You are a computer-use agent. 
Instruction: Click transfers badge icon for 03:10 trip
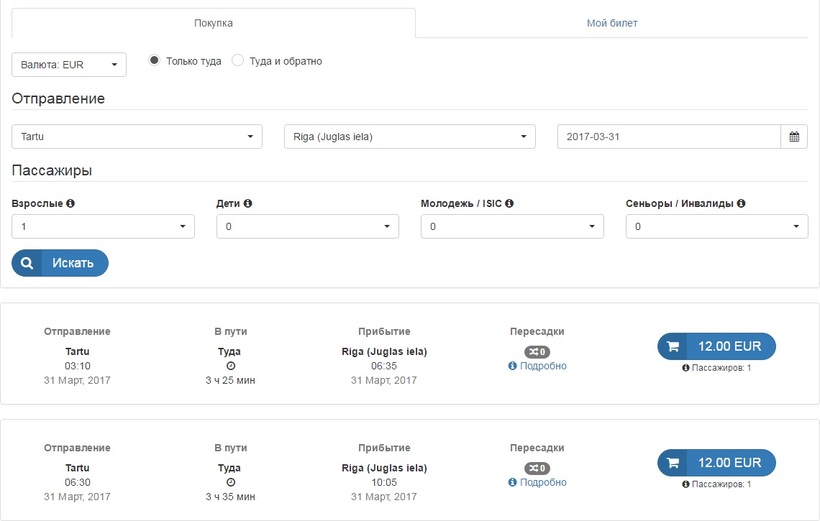(x=537, y=352)
